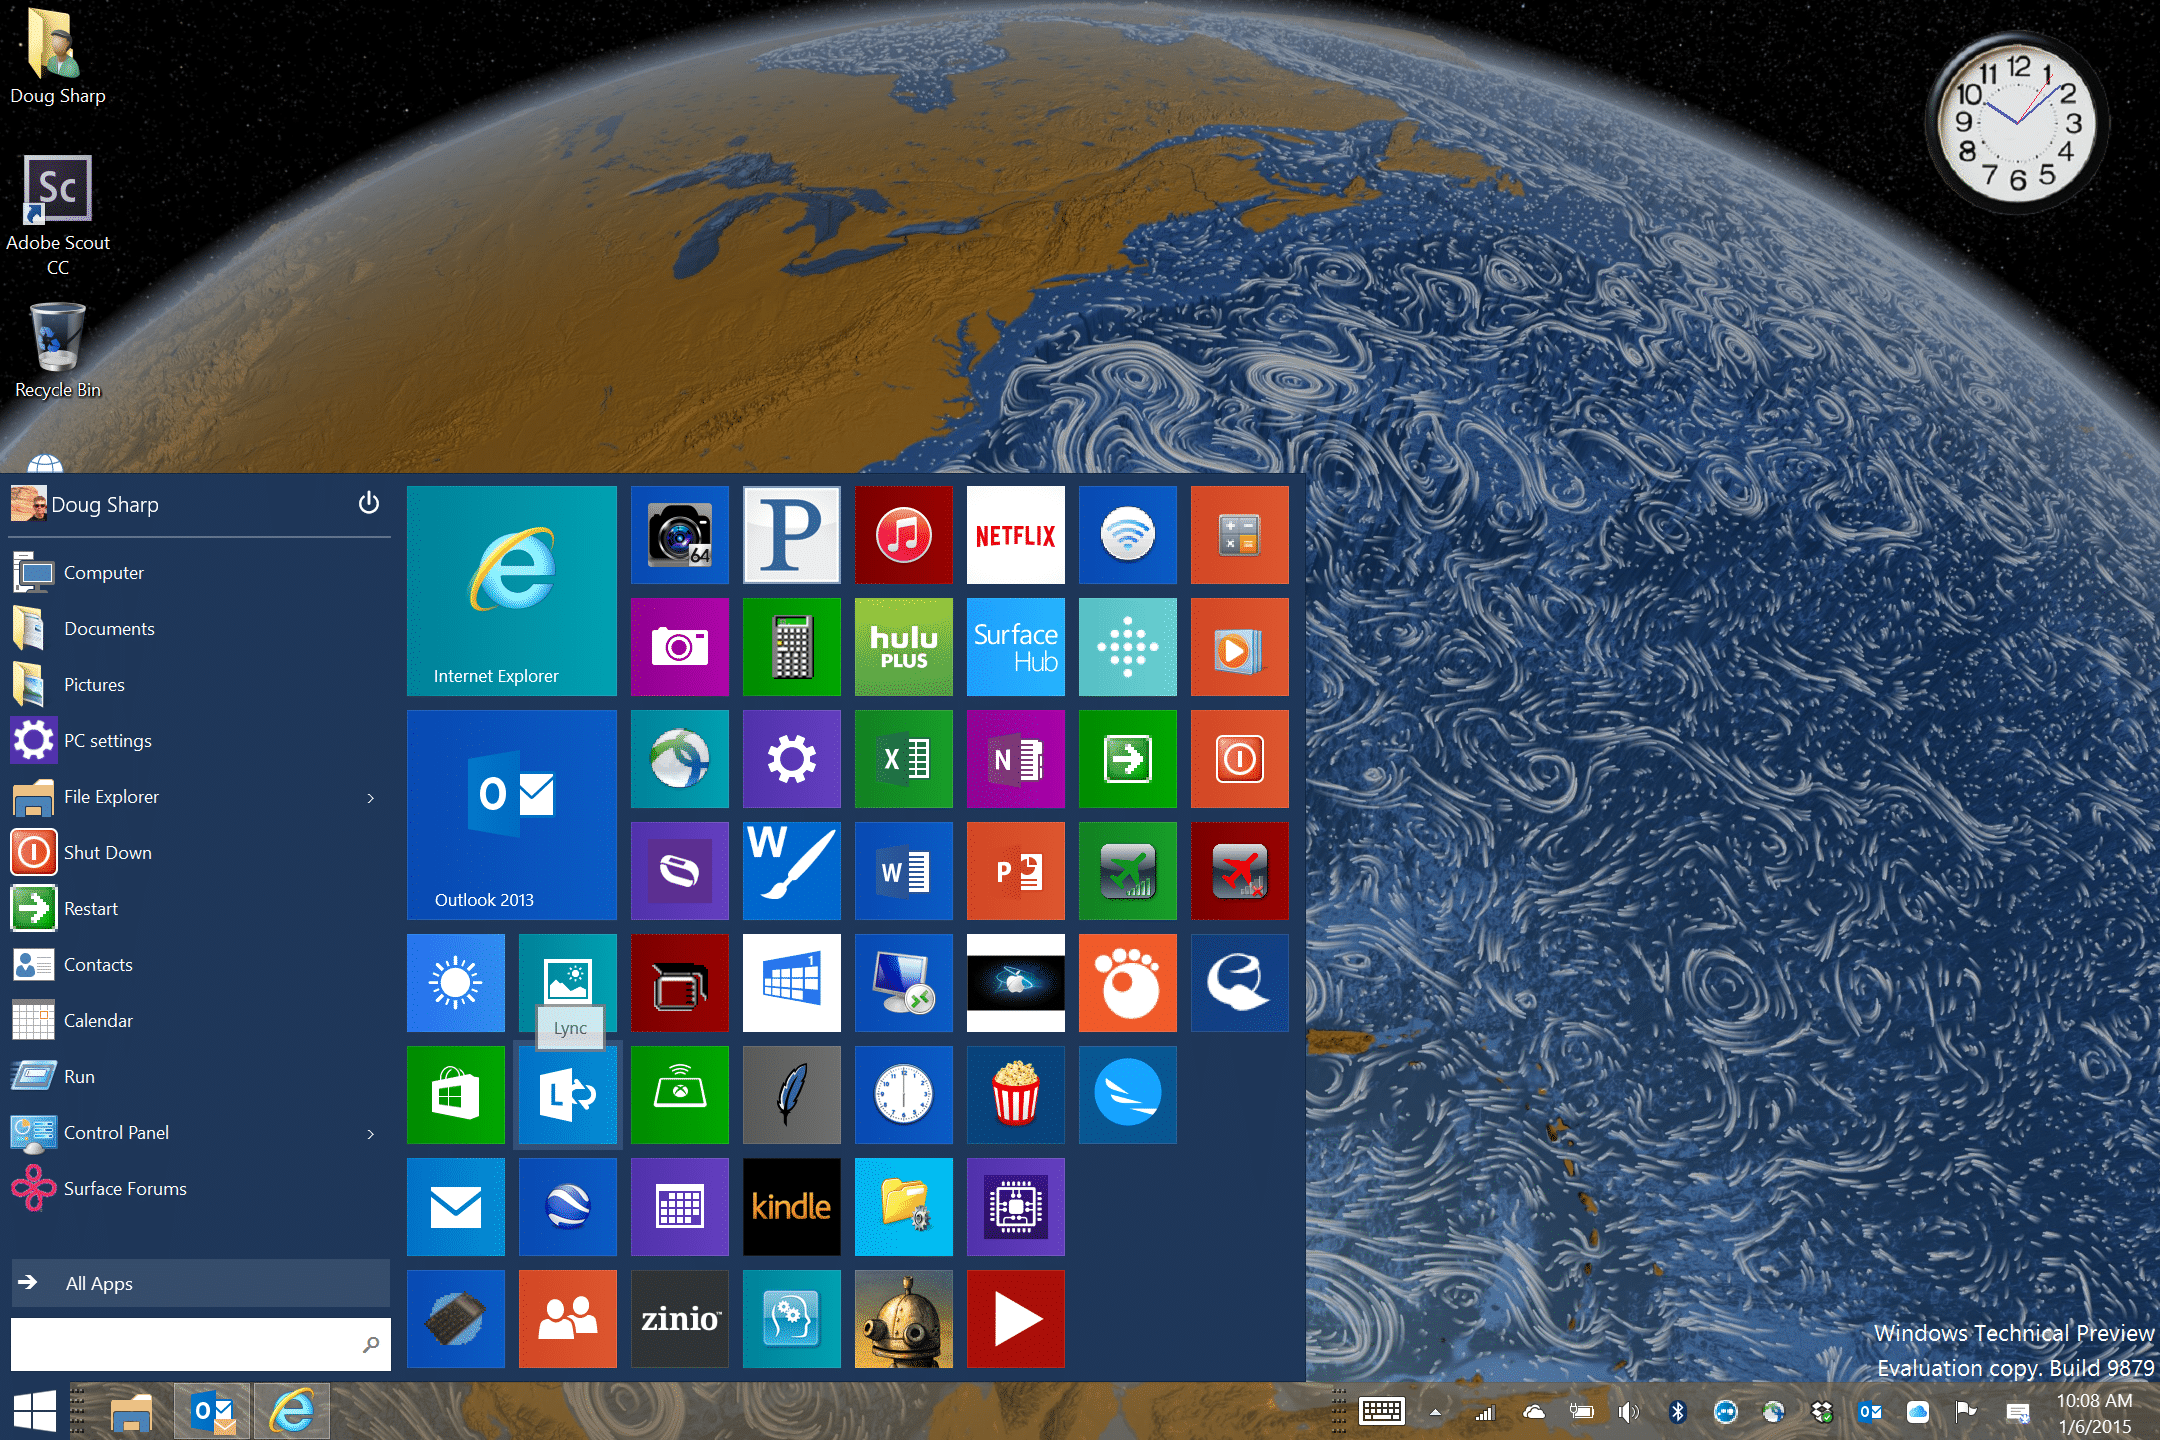Open the orange Calculator tile
2160x1440 pixels.
(1240, 535)
